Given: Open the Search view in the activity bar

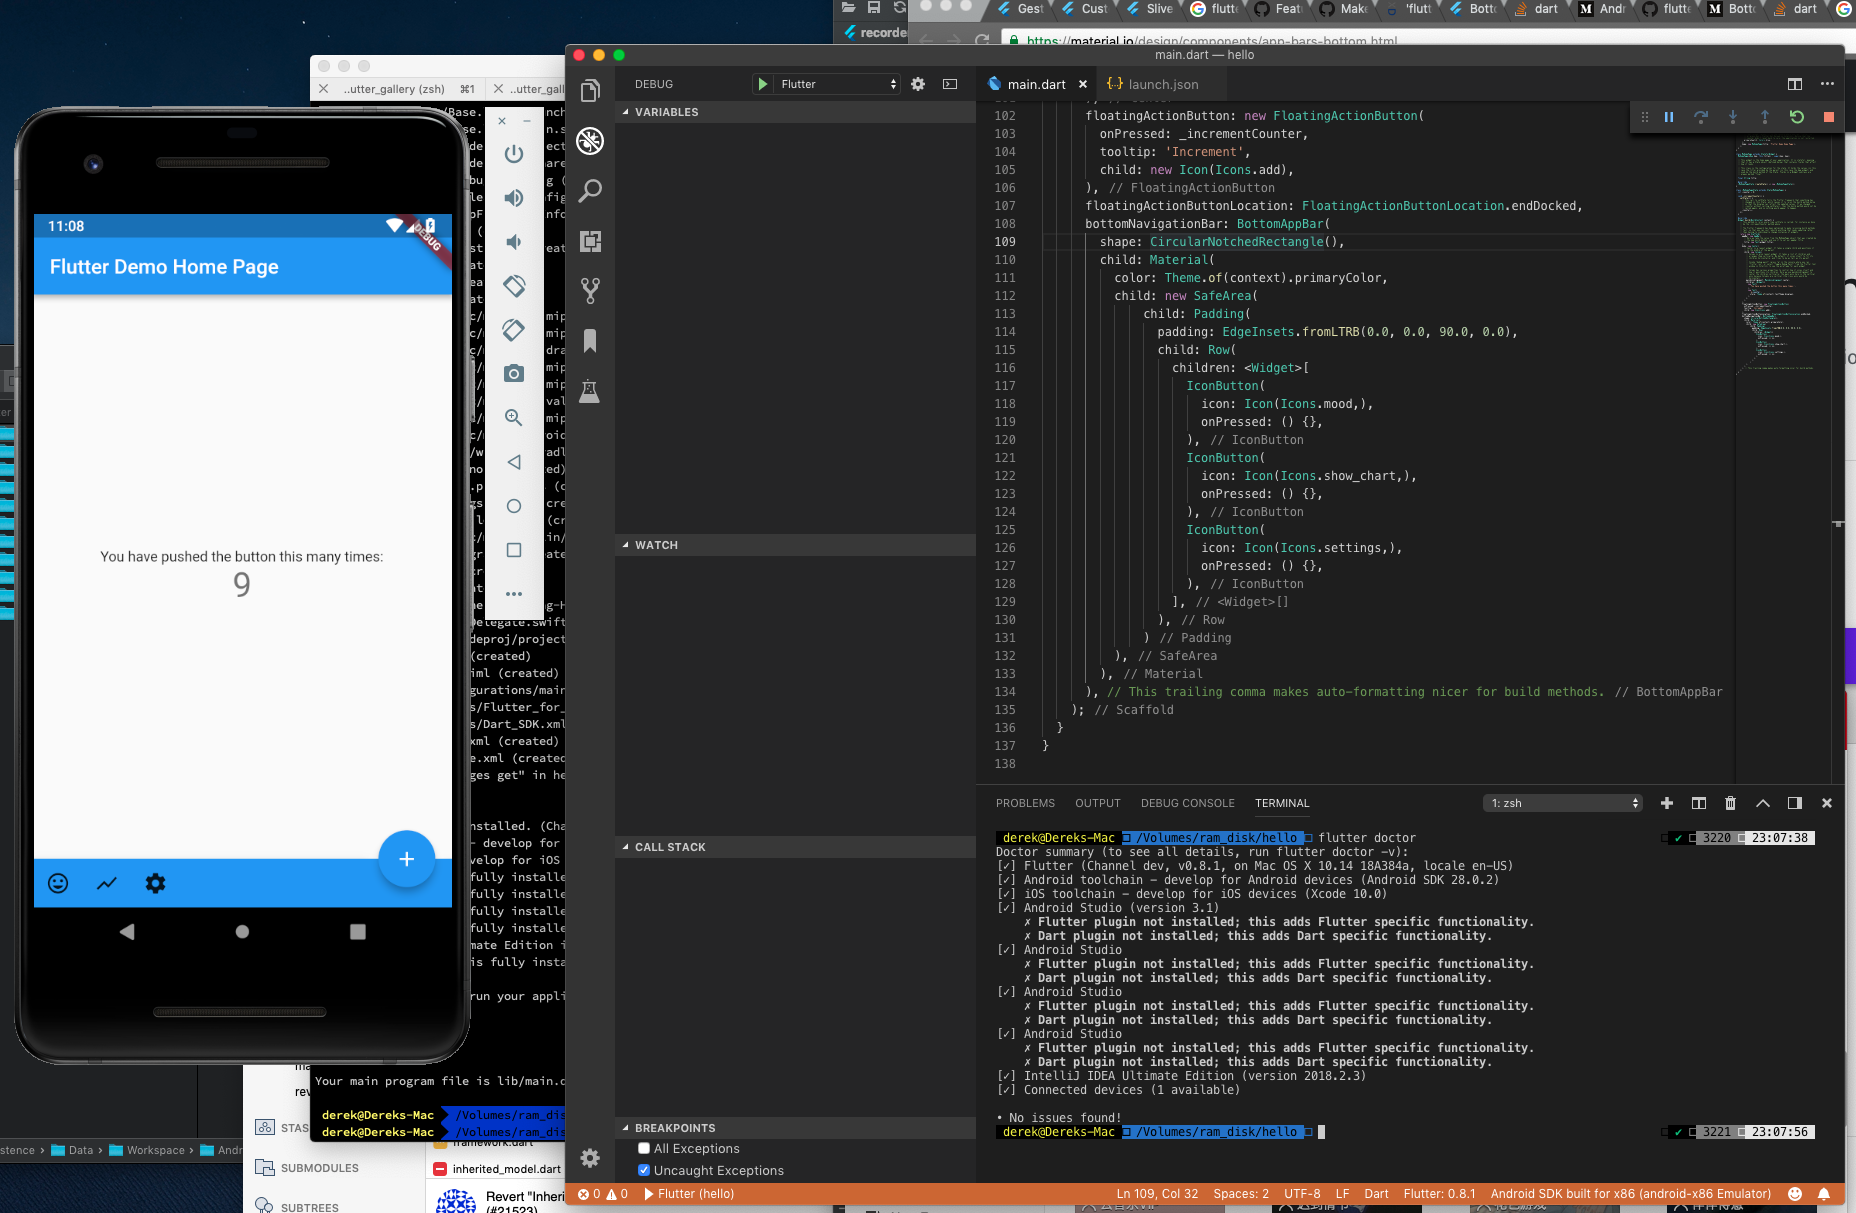Looking at the screenshot, I should click(x=590, y=190).
